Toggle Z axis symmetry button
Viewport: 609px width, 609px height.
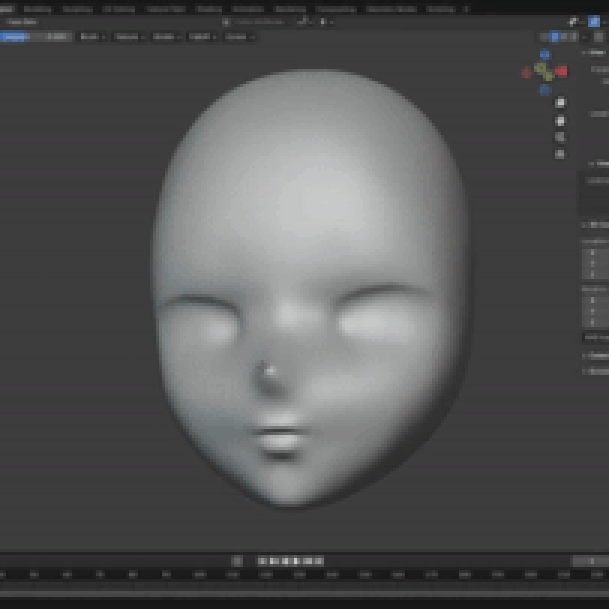(x=574, y=37)
